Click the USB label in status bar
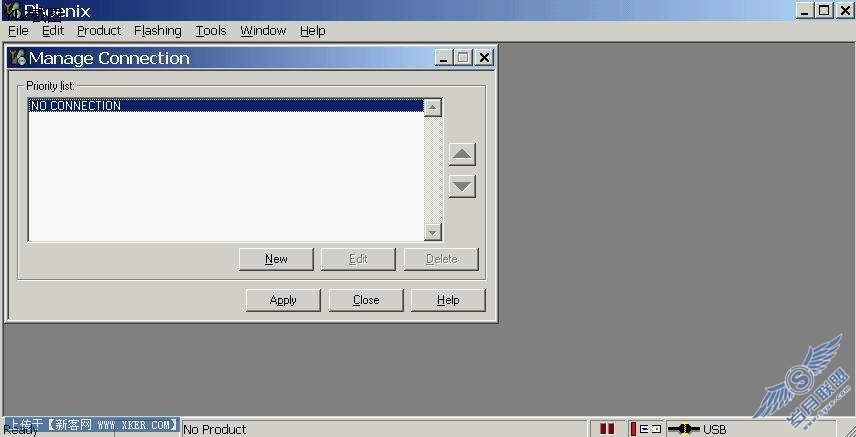This screenshot has width=856, height=437. click(x=715, y=430)
